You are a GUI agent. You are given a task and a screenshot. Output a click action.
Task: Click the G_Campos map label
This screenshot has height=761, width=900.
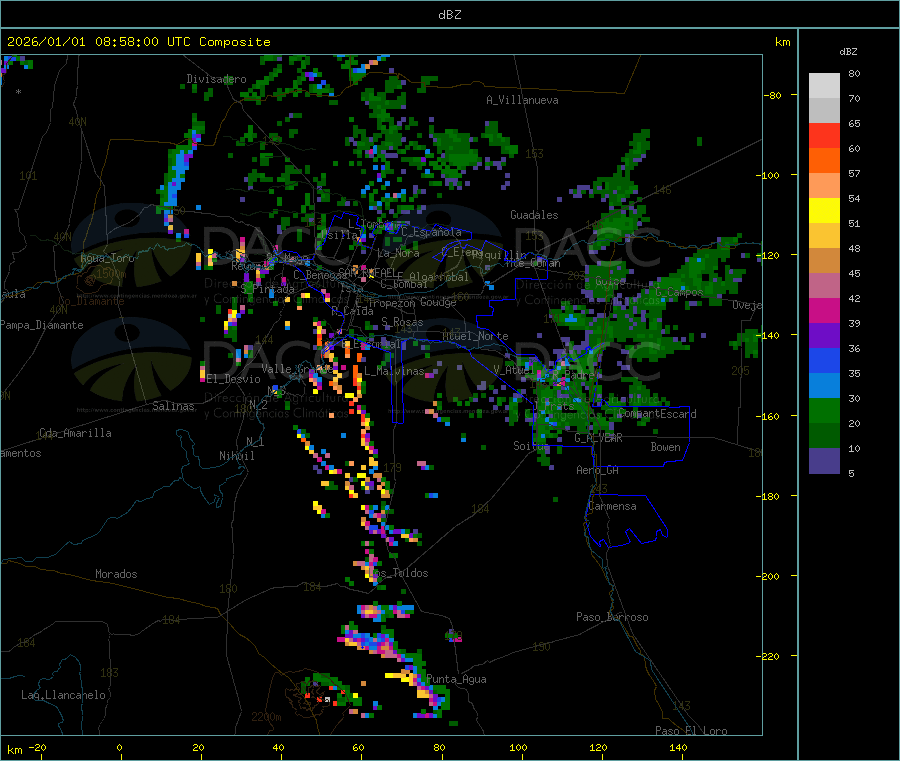pyautogui.click(x=679, y=292)
